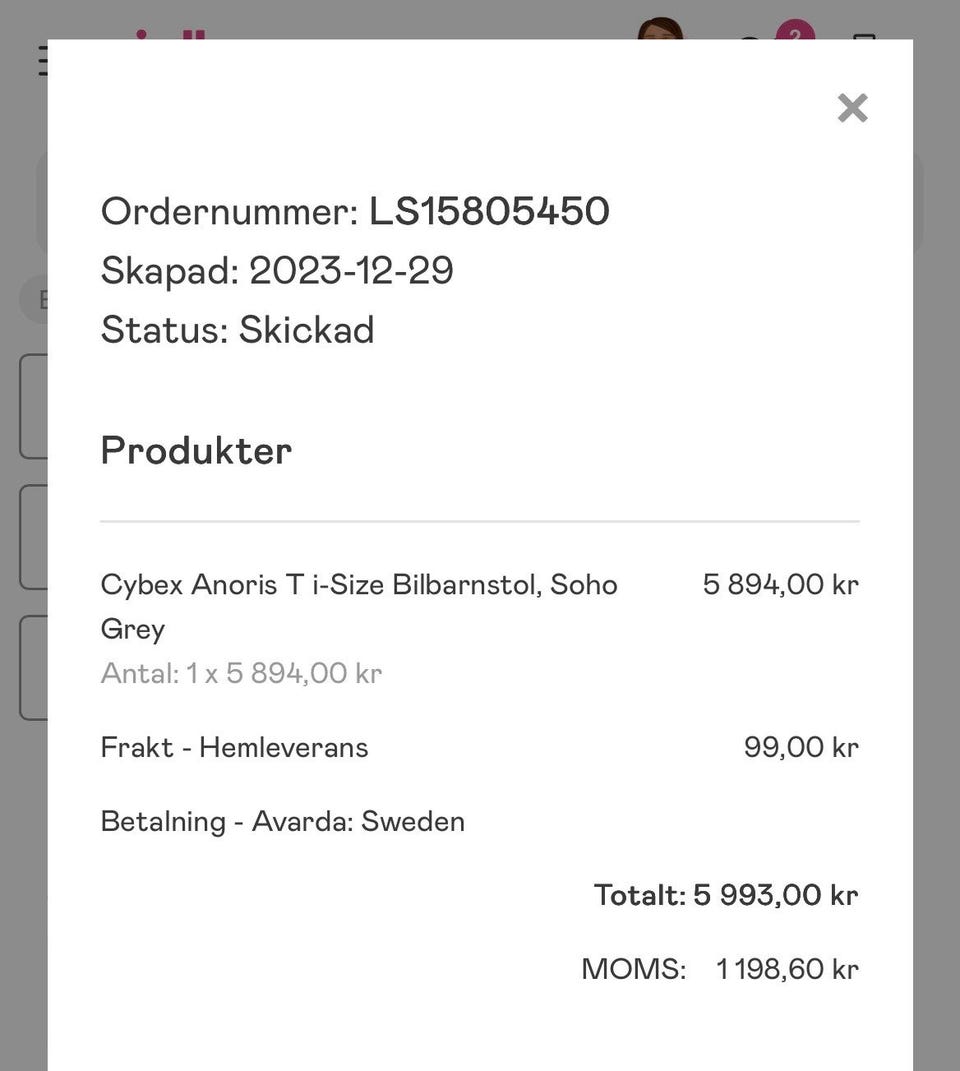The width and height of the screenshot is (960, 1071).
Task: Tap the first order card behind the popup
Action: [x=33, y=406]
